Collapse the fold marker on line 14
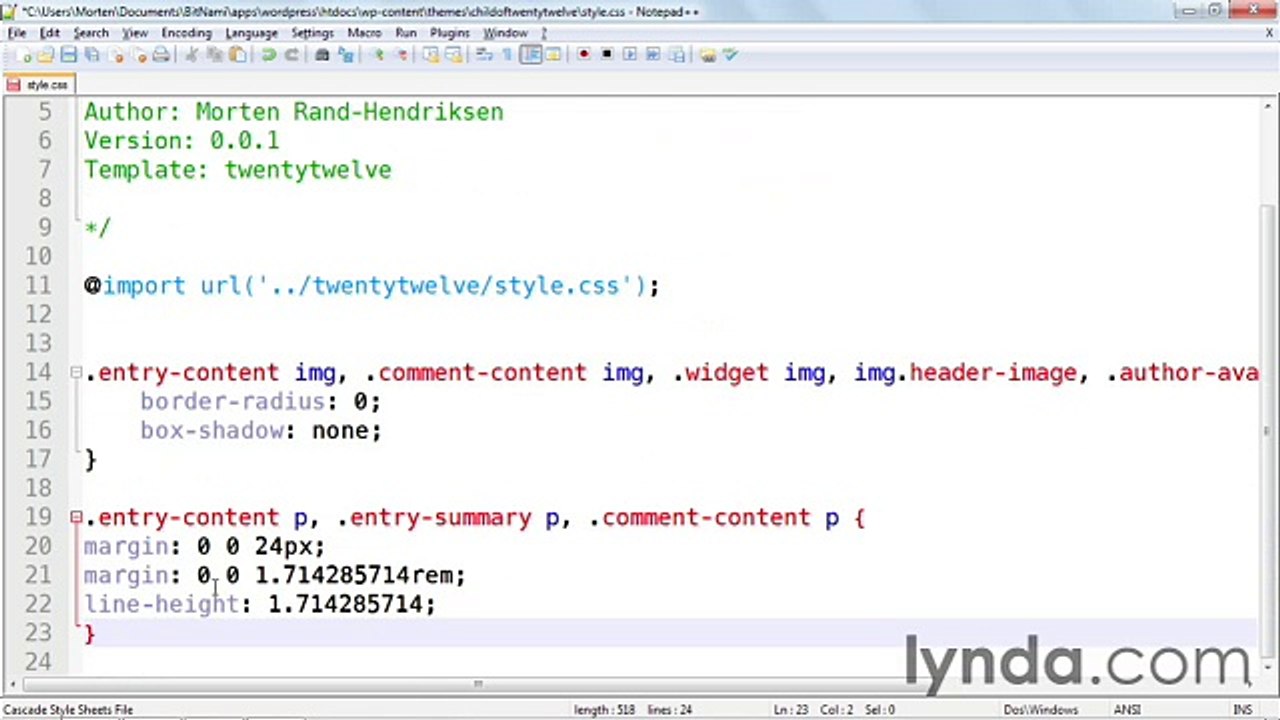This screenshot has width=1280, height=720. coord(76,373)
